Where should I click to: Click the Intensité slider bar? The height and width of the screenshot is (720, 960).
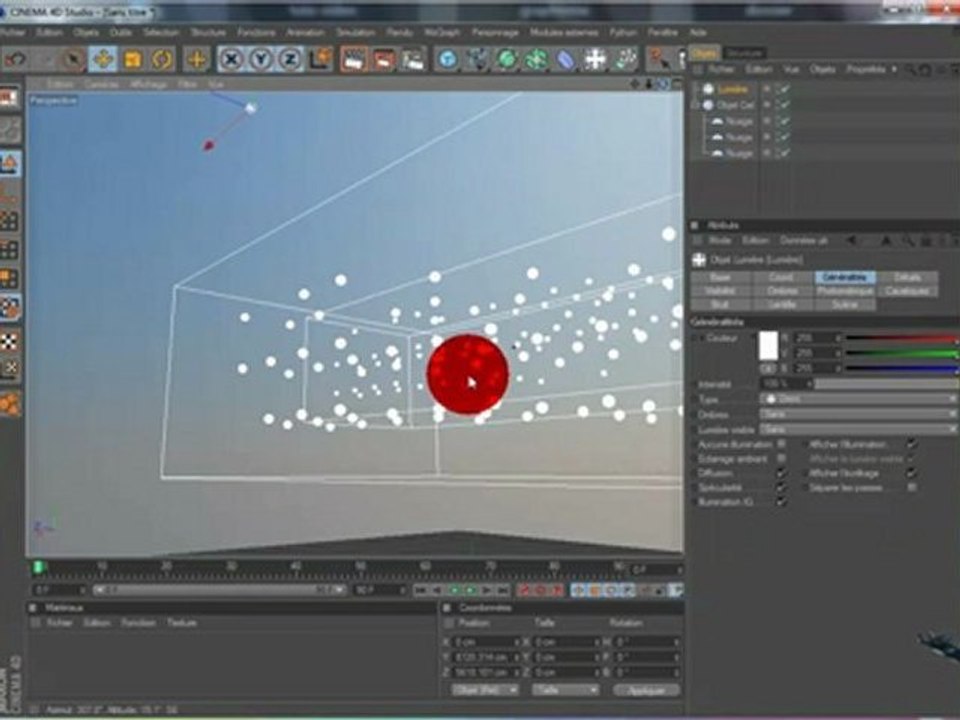coord(885,384)
